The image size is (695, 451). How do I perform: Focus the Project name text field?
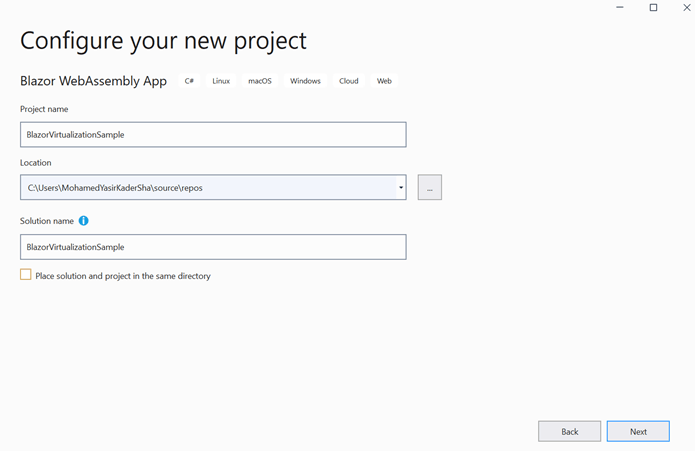click(213, 134)
